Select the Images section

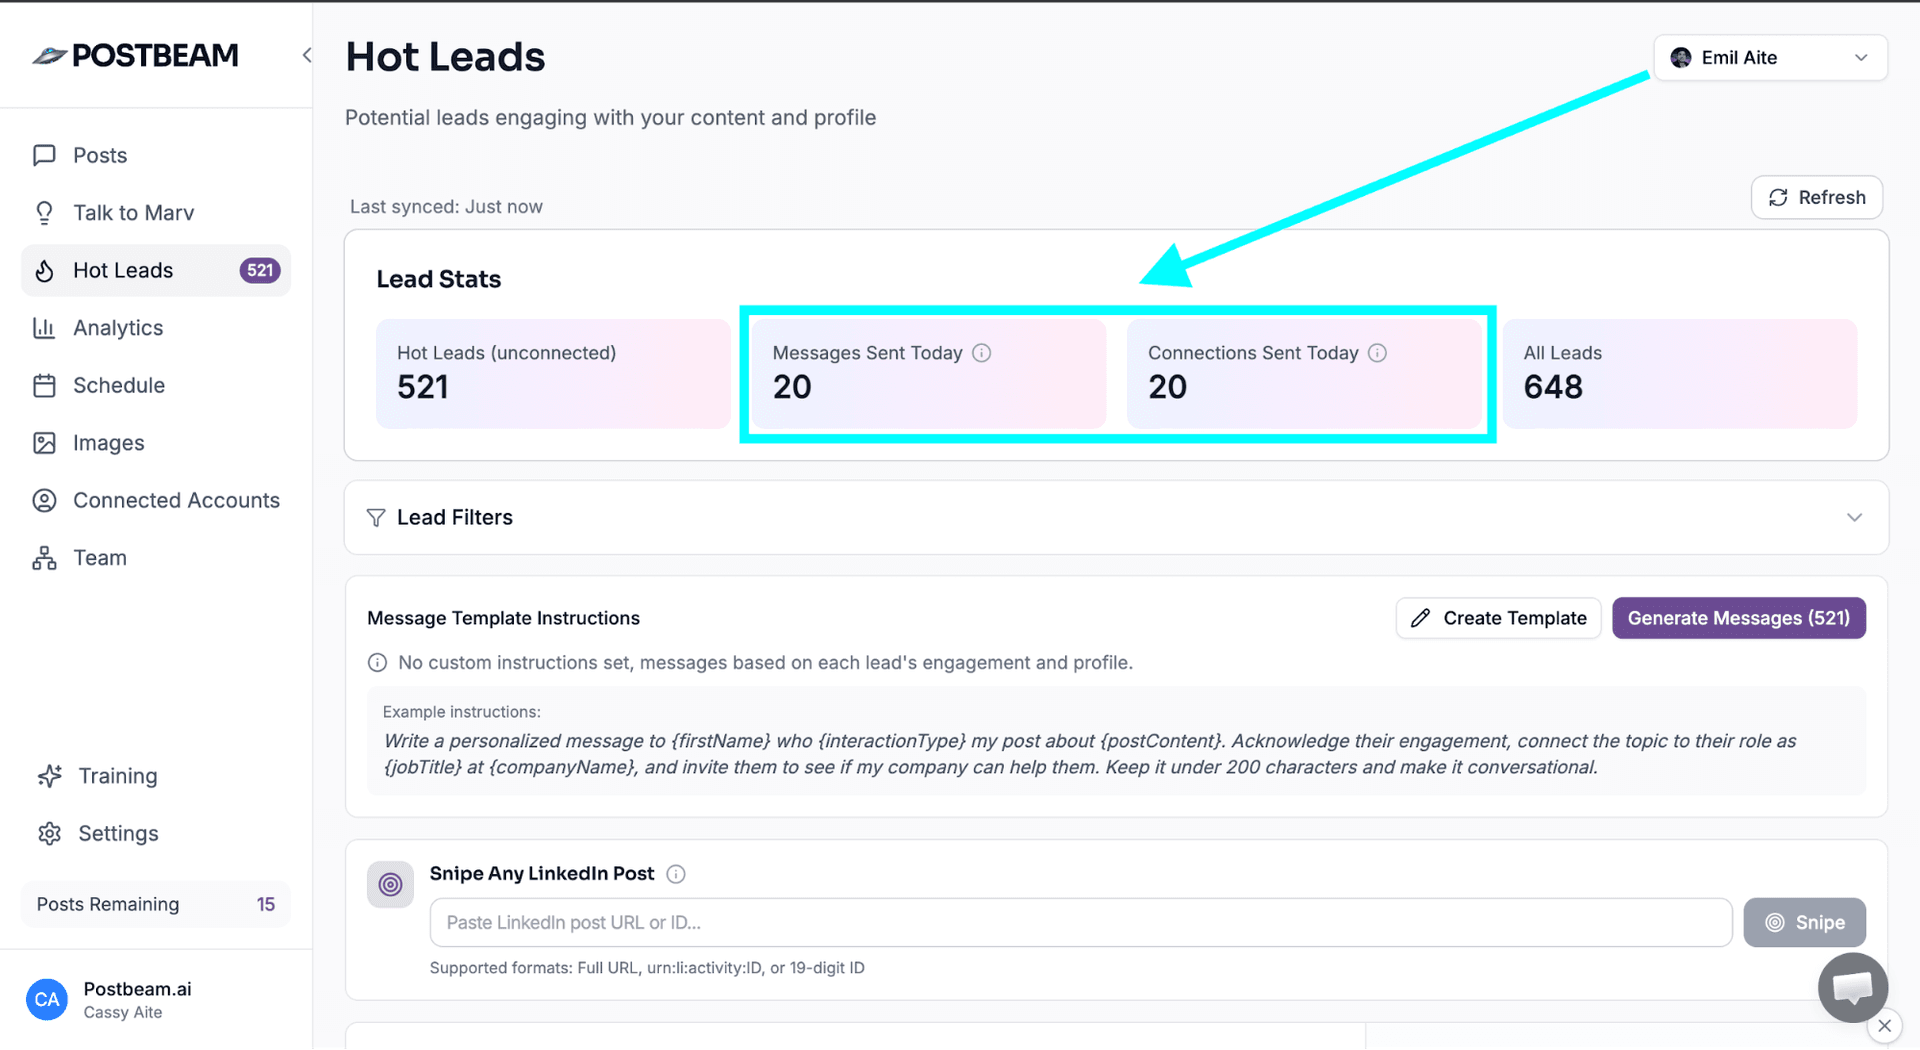(109, 442)
